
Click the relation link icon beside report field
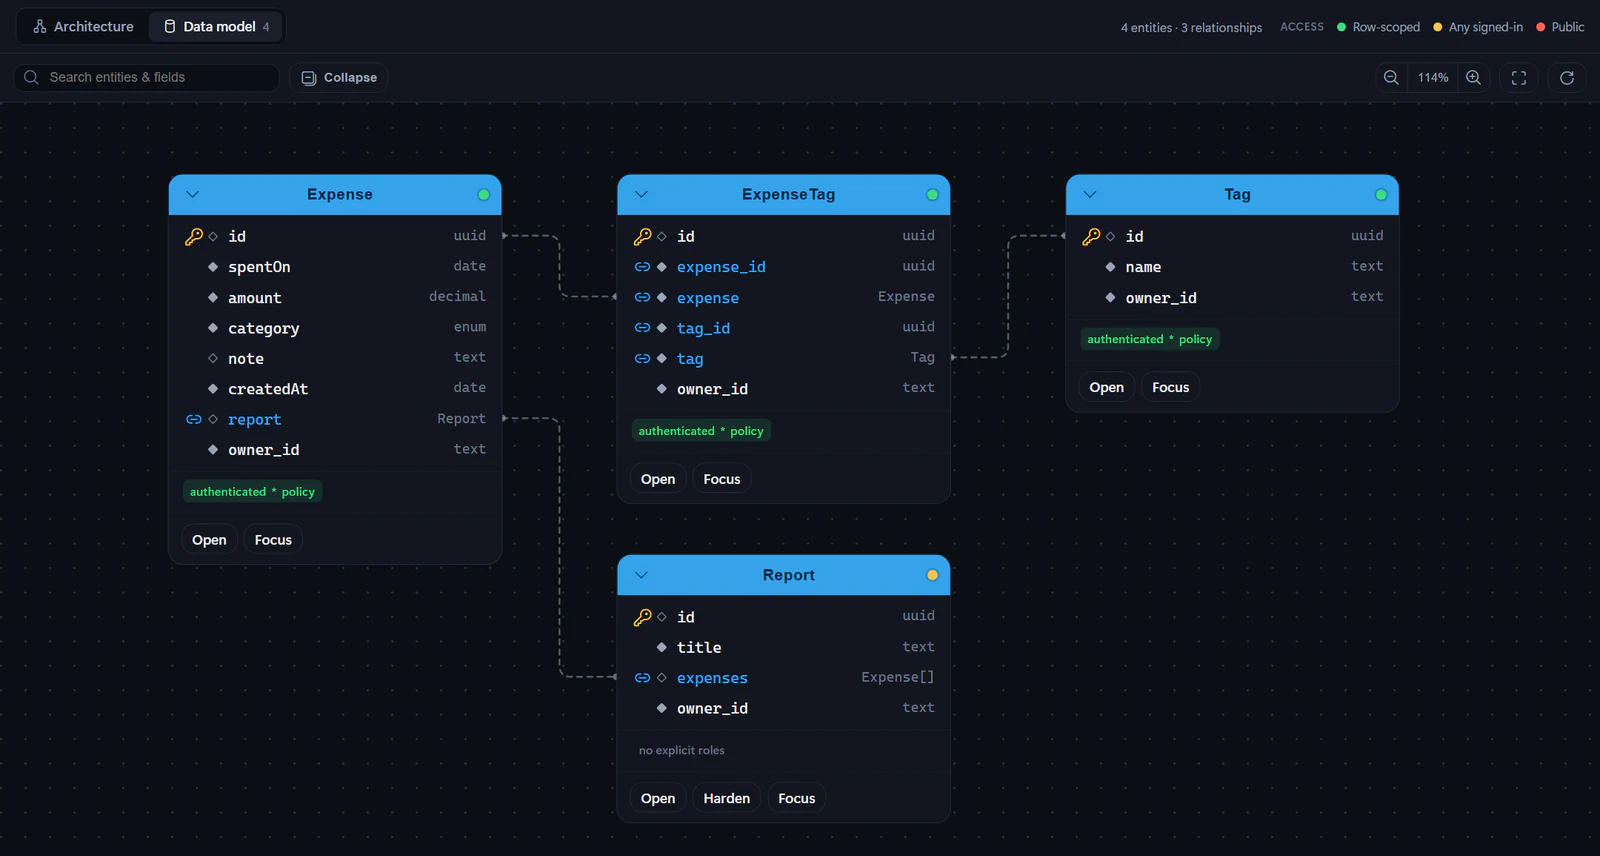(x=194, y=420)
